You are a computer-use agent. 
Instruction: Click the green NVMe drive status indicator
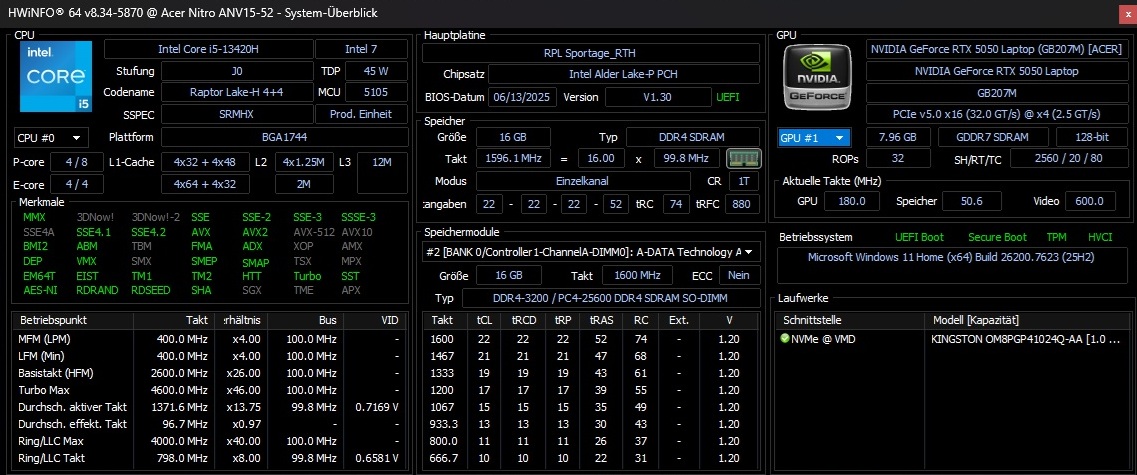coord(785,339)
